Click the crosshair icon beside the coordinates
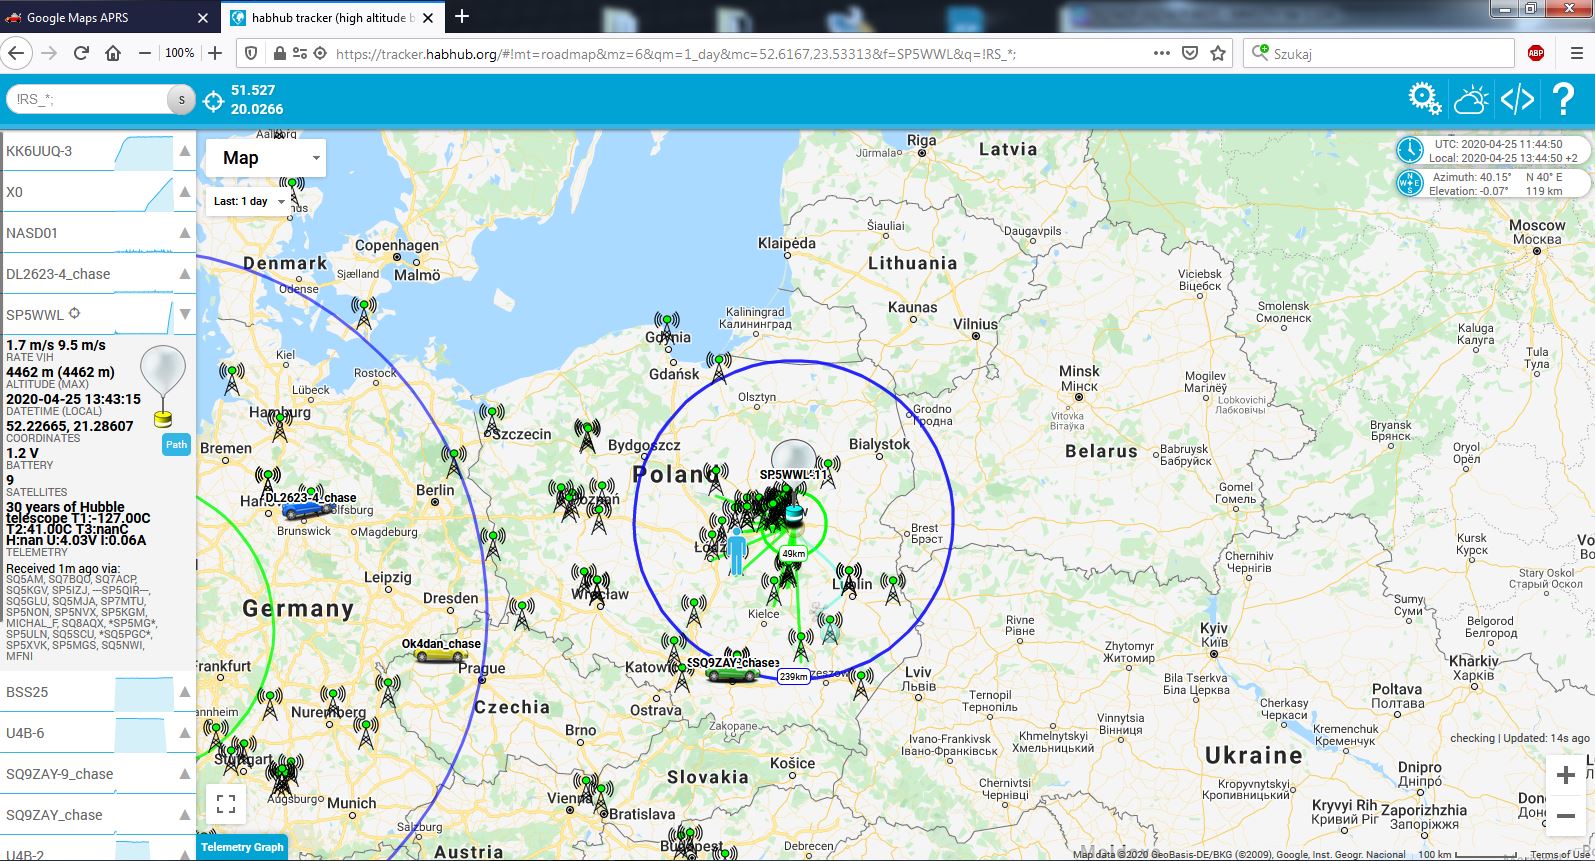 coord(213,100)
